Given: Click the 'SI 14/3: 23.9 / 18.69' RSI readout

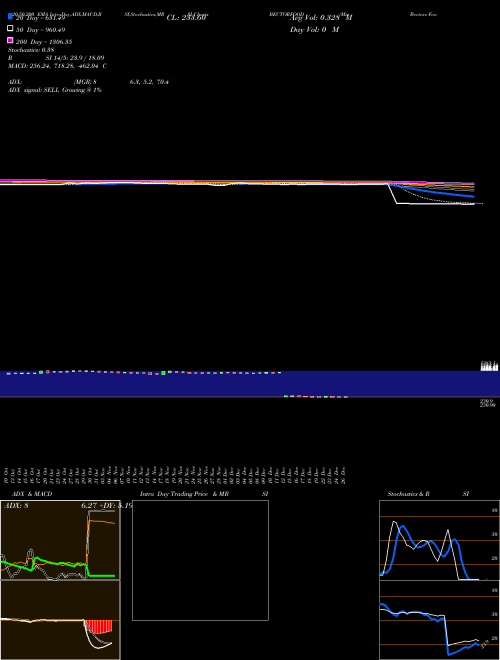Looking at the screenshot, I should click(x=75, y=58).
